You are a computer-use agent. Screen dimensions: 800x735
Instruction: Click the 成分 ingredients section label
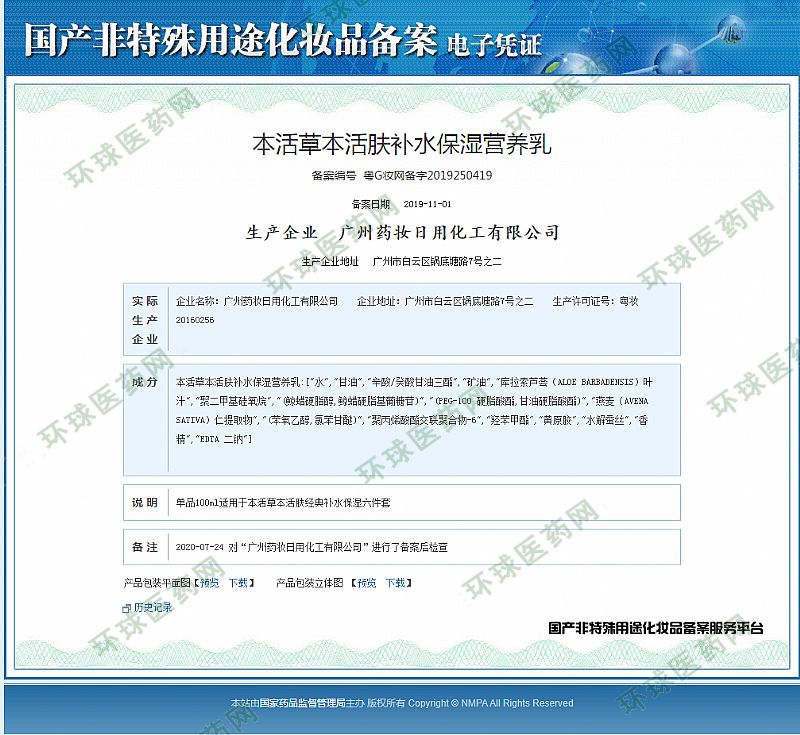[145, 383]
